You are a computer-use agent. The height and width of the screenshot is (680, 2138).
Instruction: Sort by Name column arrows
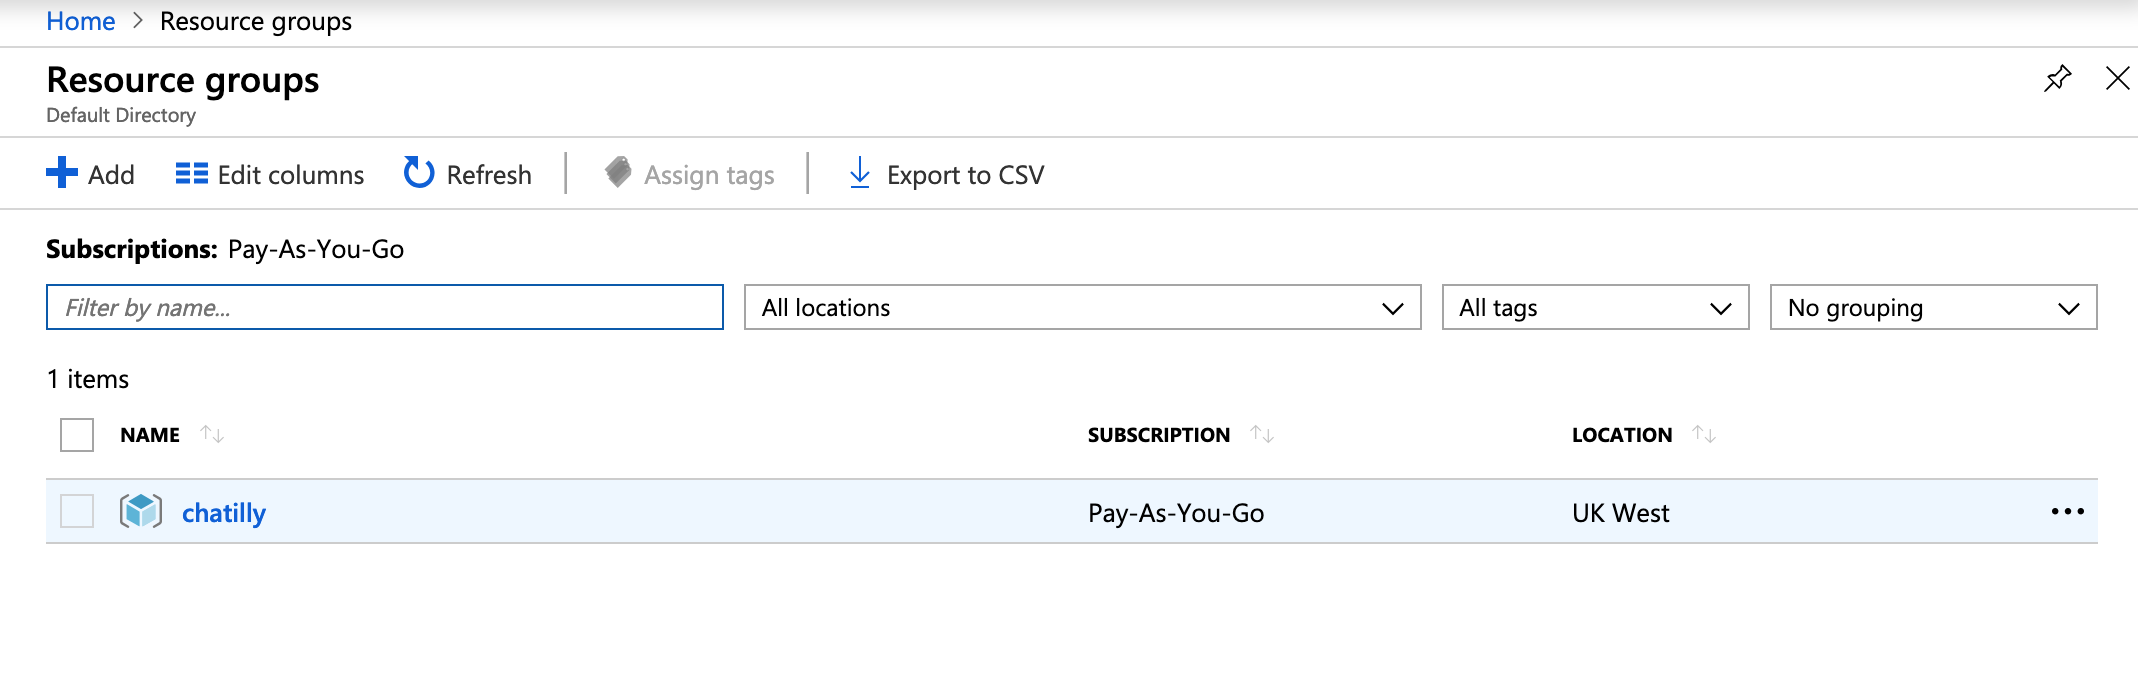coord(212,435)
